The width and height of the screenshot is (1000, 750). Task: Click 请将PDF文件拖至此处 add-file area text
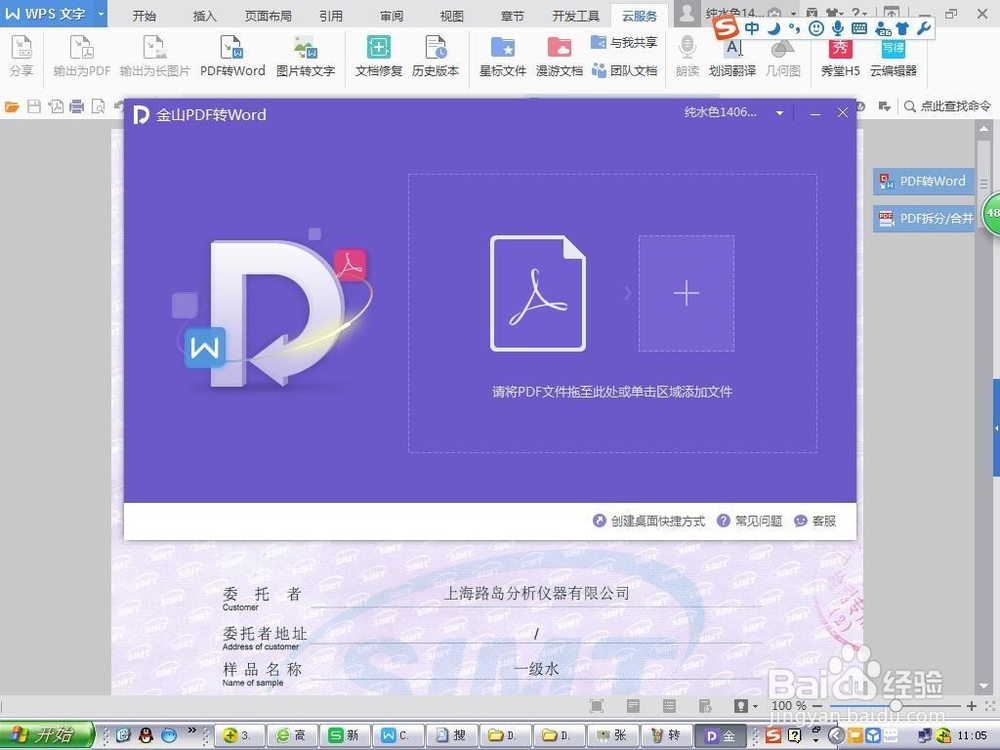point(612,392)
